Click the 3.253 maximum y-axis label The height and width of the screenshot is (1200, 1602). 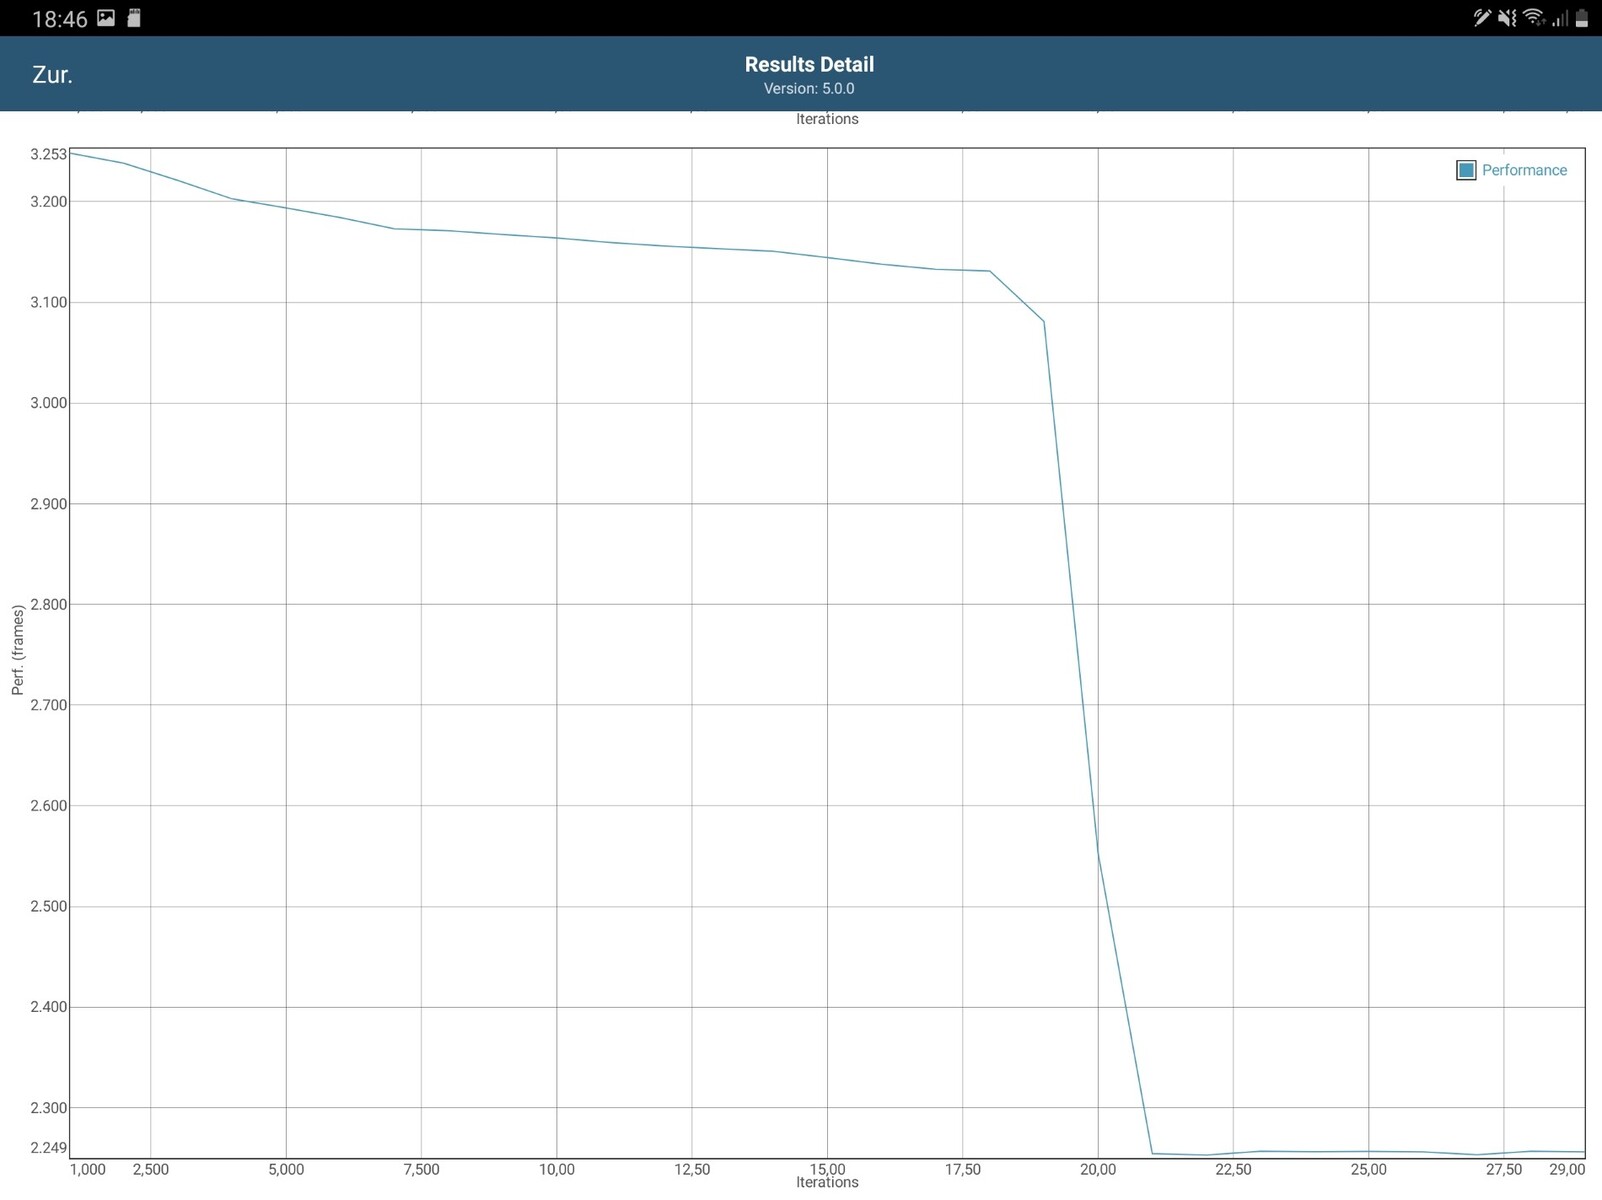[48, 154]
